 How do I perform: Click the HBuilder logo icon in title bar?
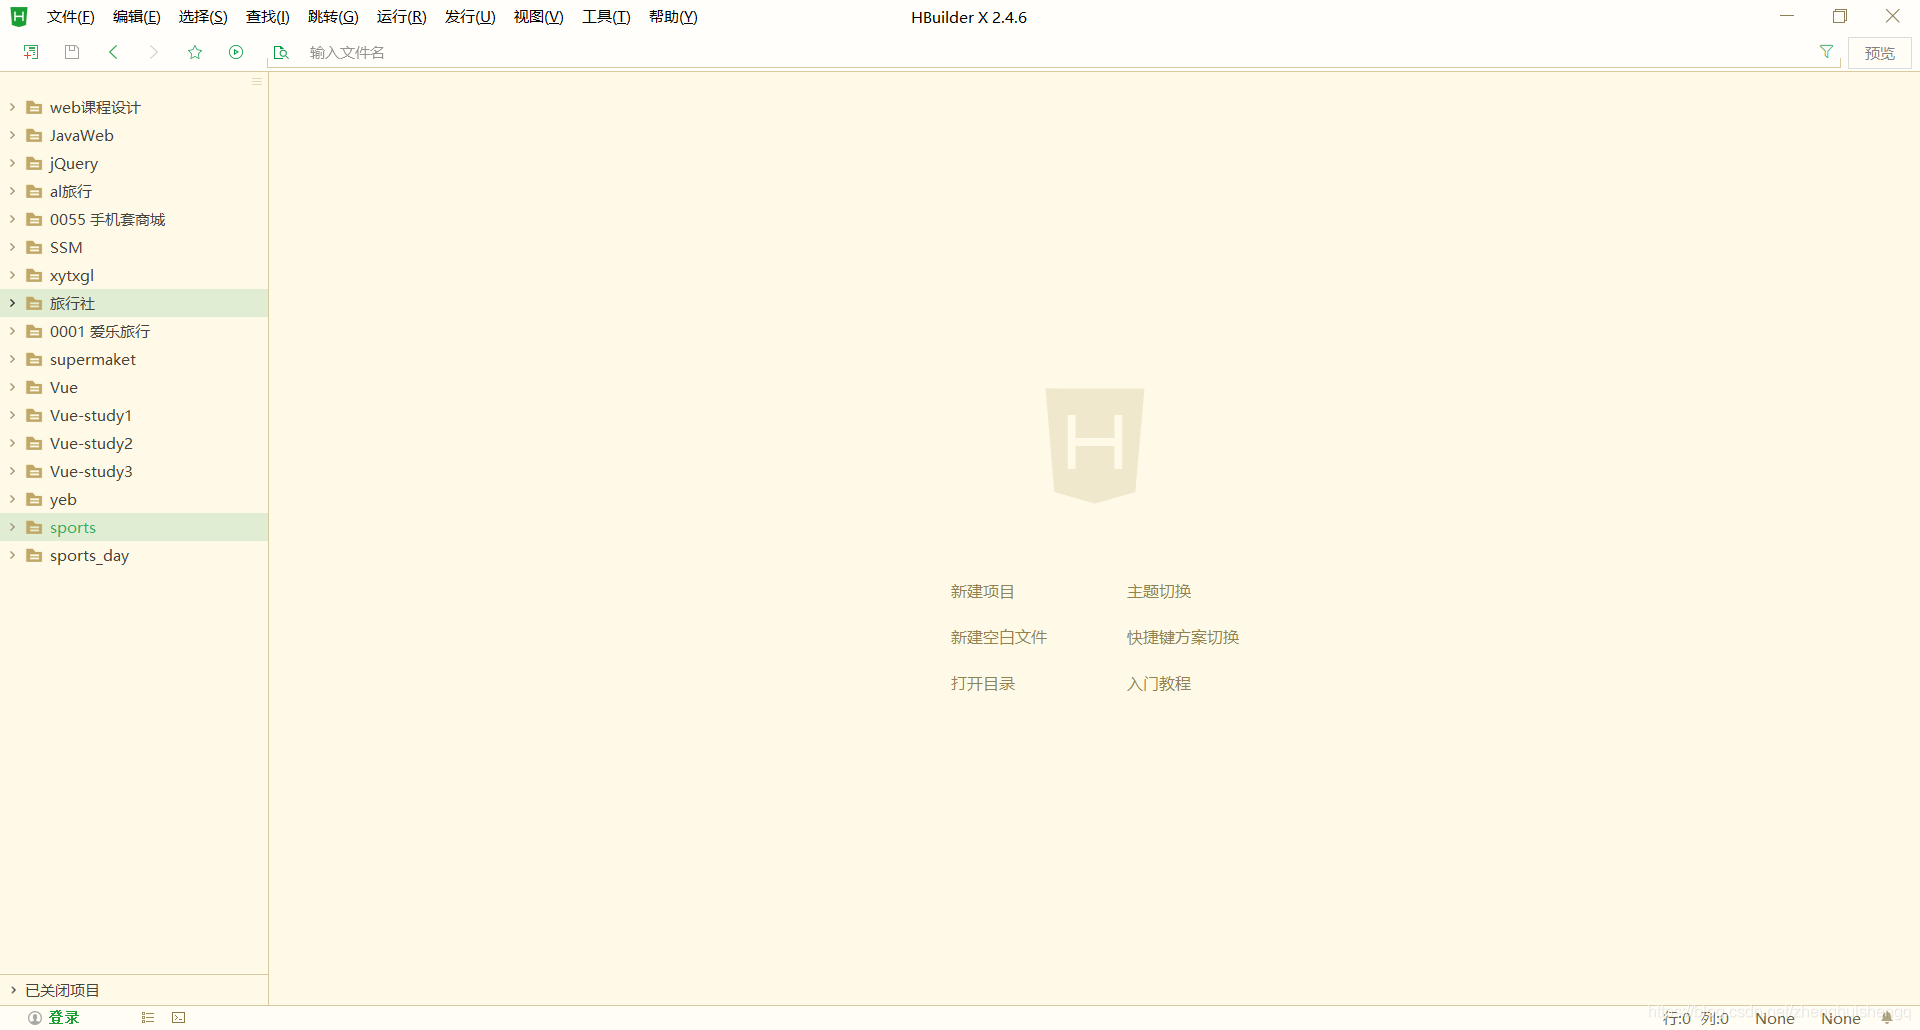tap(19, 17)
